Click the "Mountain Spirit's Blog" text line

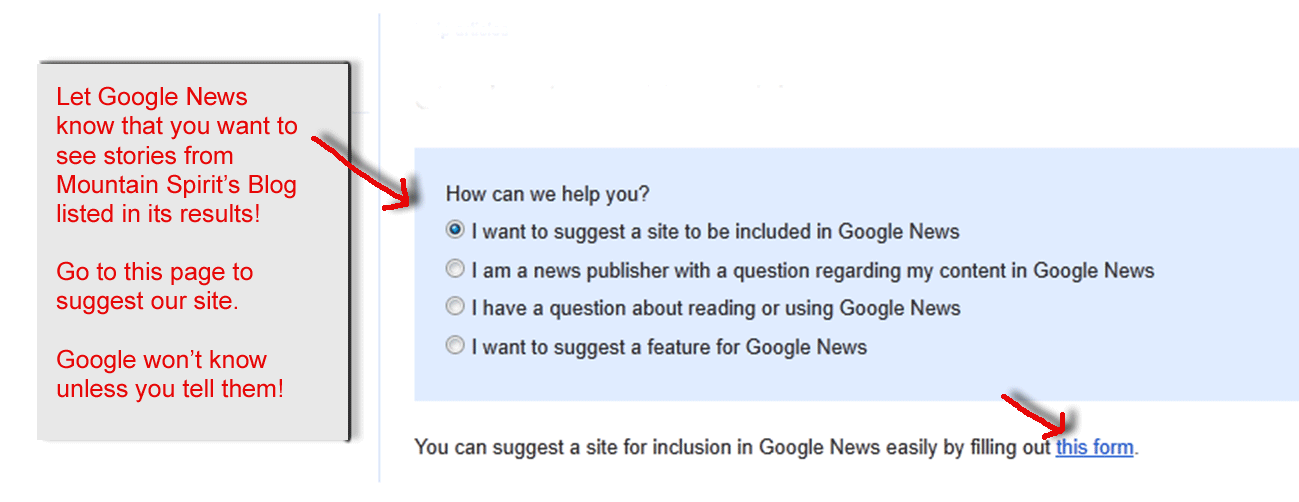(176, 185)
